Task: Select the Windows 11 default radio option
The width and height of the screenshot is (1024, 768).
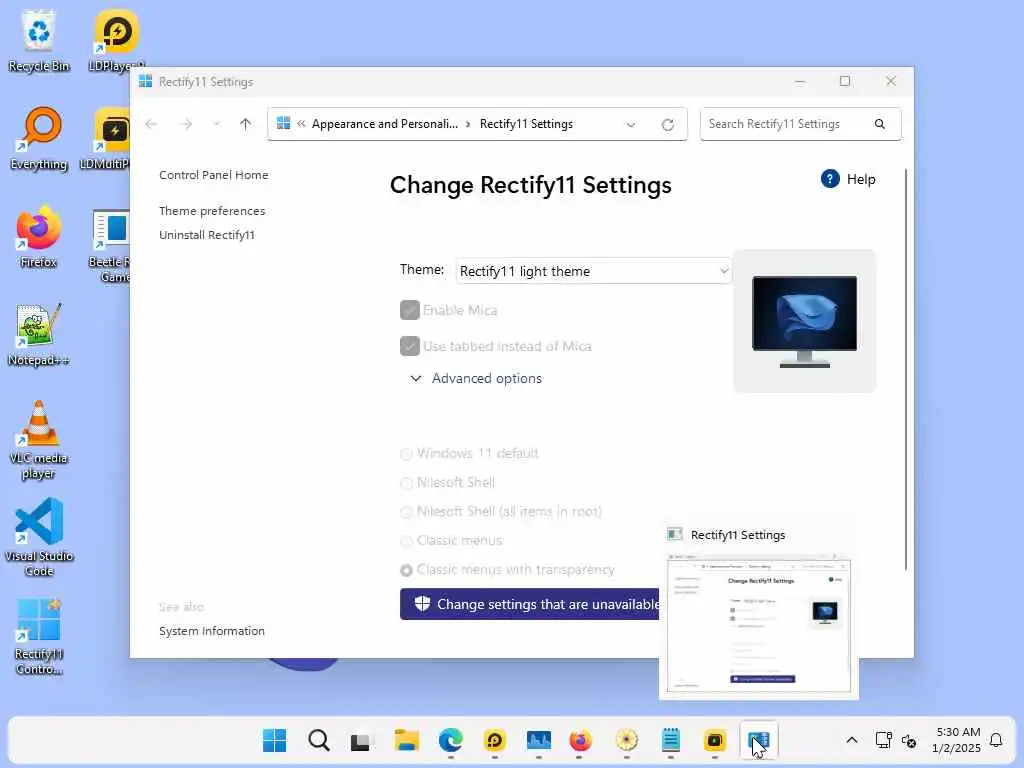Action: click(406, 454)
